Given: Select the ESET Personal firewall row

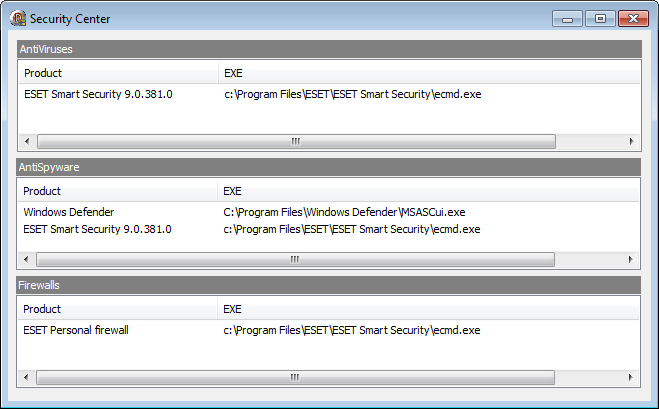Looking at the screenshot, I should point(329,330).
